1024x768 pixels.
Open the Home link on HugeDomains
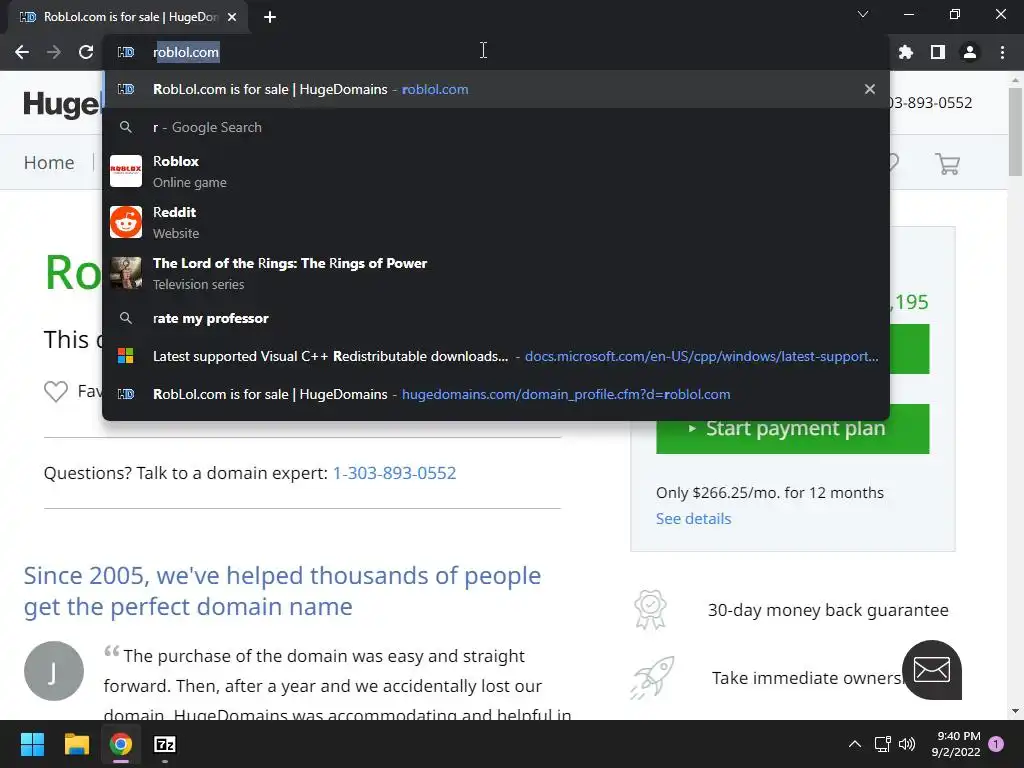pyautogui.click(x=49, y=162)
